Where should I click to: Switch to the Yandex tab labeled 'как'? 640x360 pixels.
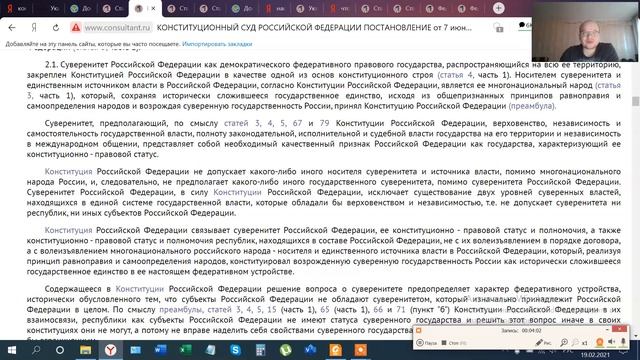pyautogui.click(x=275, y=9)
